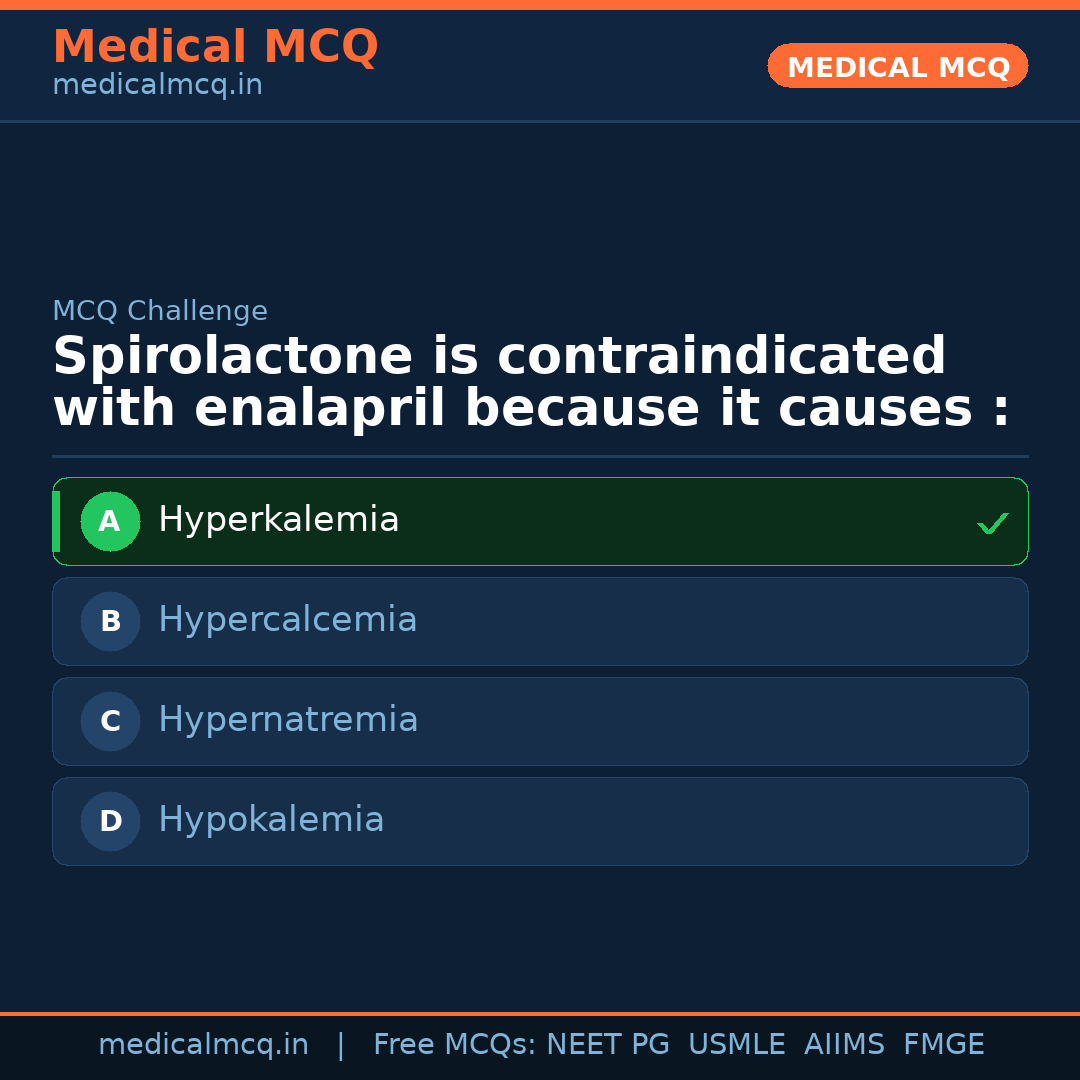
Task: Click the Free MCQs footer text
Action: 453,1045
